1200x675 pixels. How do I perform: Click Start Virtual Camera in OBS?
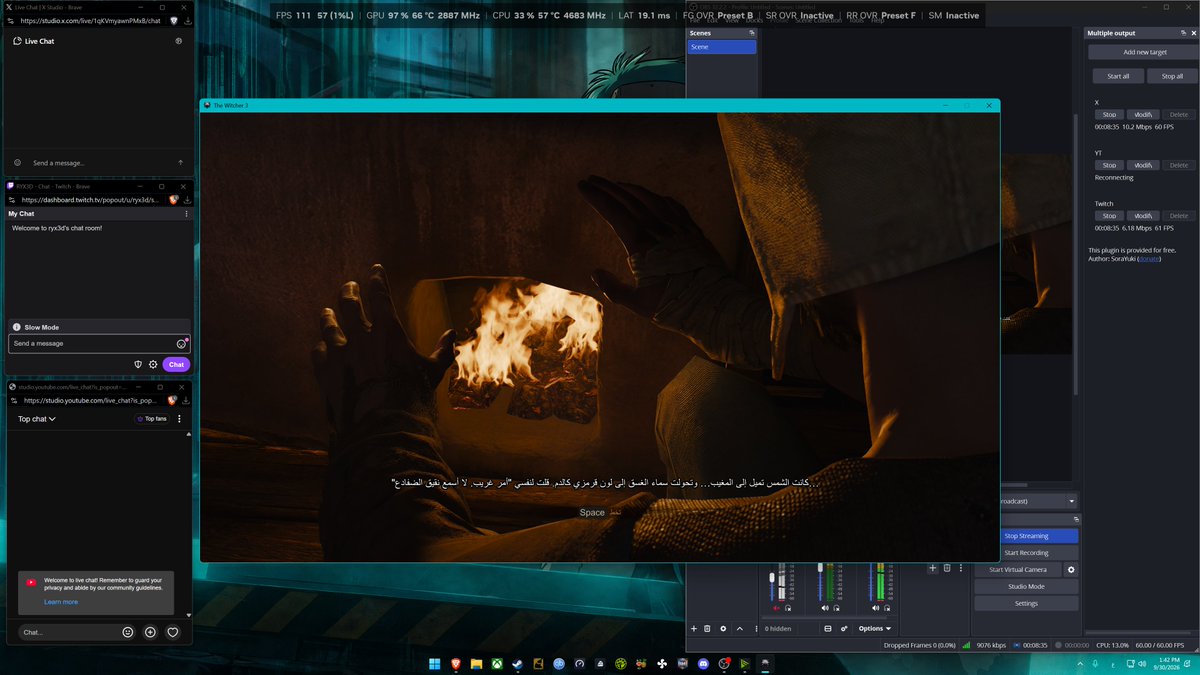pos(1018,570)
